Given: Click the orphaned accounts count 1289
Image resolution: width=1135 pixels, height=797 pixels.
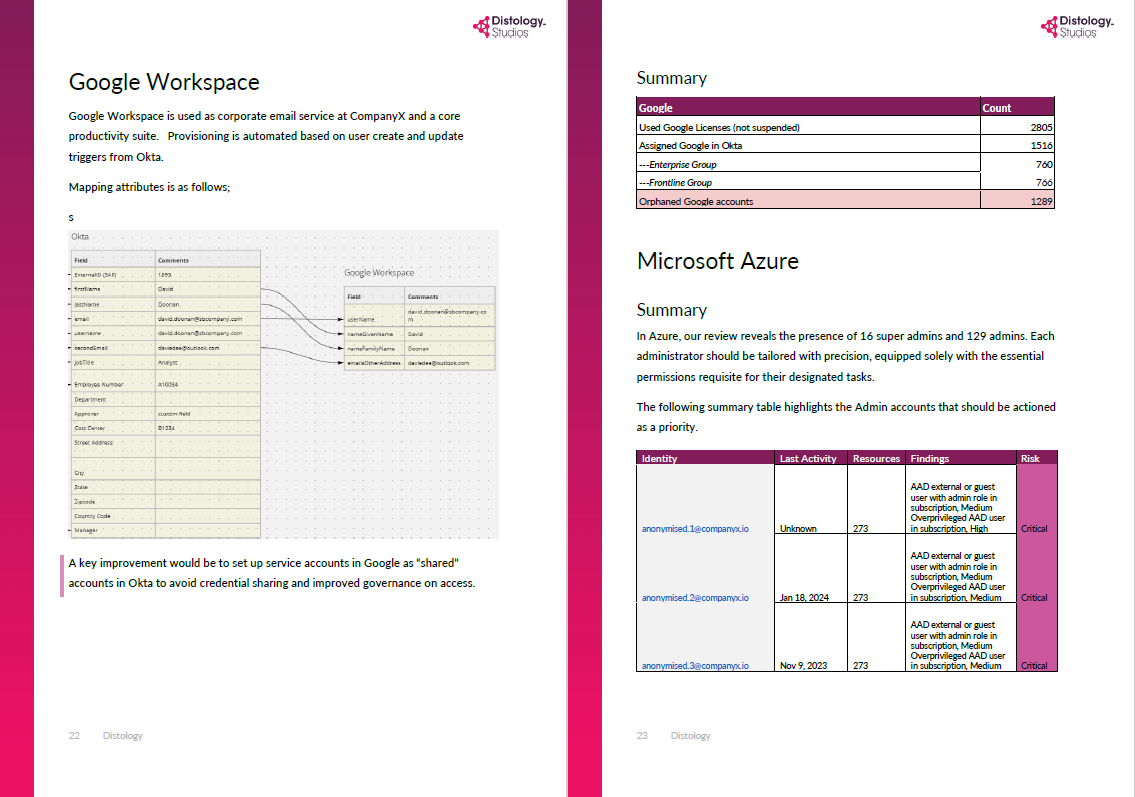Looking at the screenshot, I should [x=1041, y=201].
